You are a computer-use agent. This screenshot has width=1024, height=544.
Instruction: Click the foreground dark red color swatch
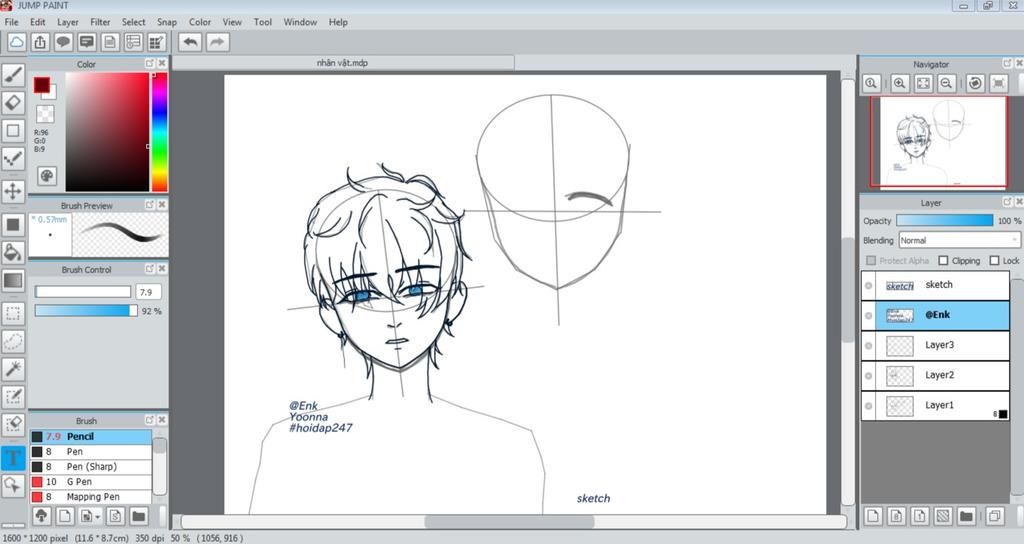coord(42,85)
